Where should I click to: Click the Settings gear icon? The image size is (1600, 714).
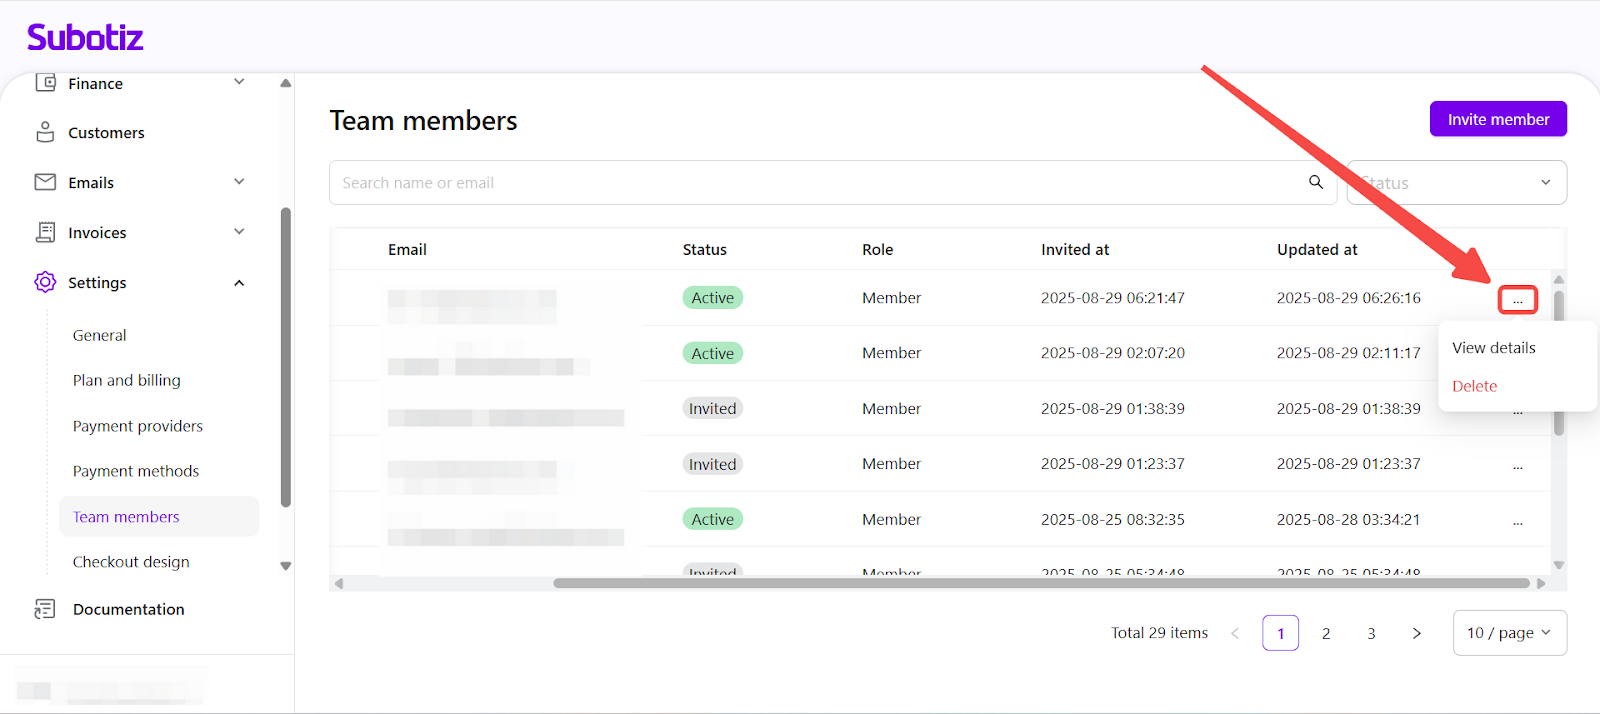(x=45, y=282)
